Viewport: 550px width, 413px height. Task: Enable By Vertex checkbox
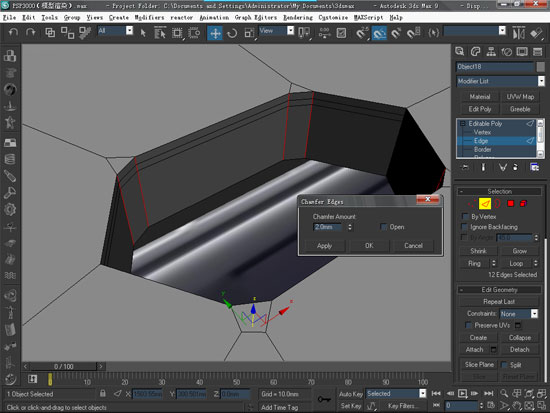[465, 217]
